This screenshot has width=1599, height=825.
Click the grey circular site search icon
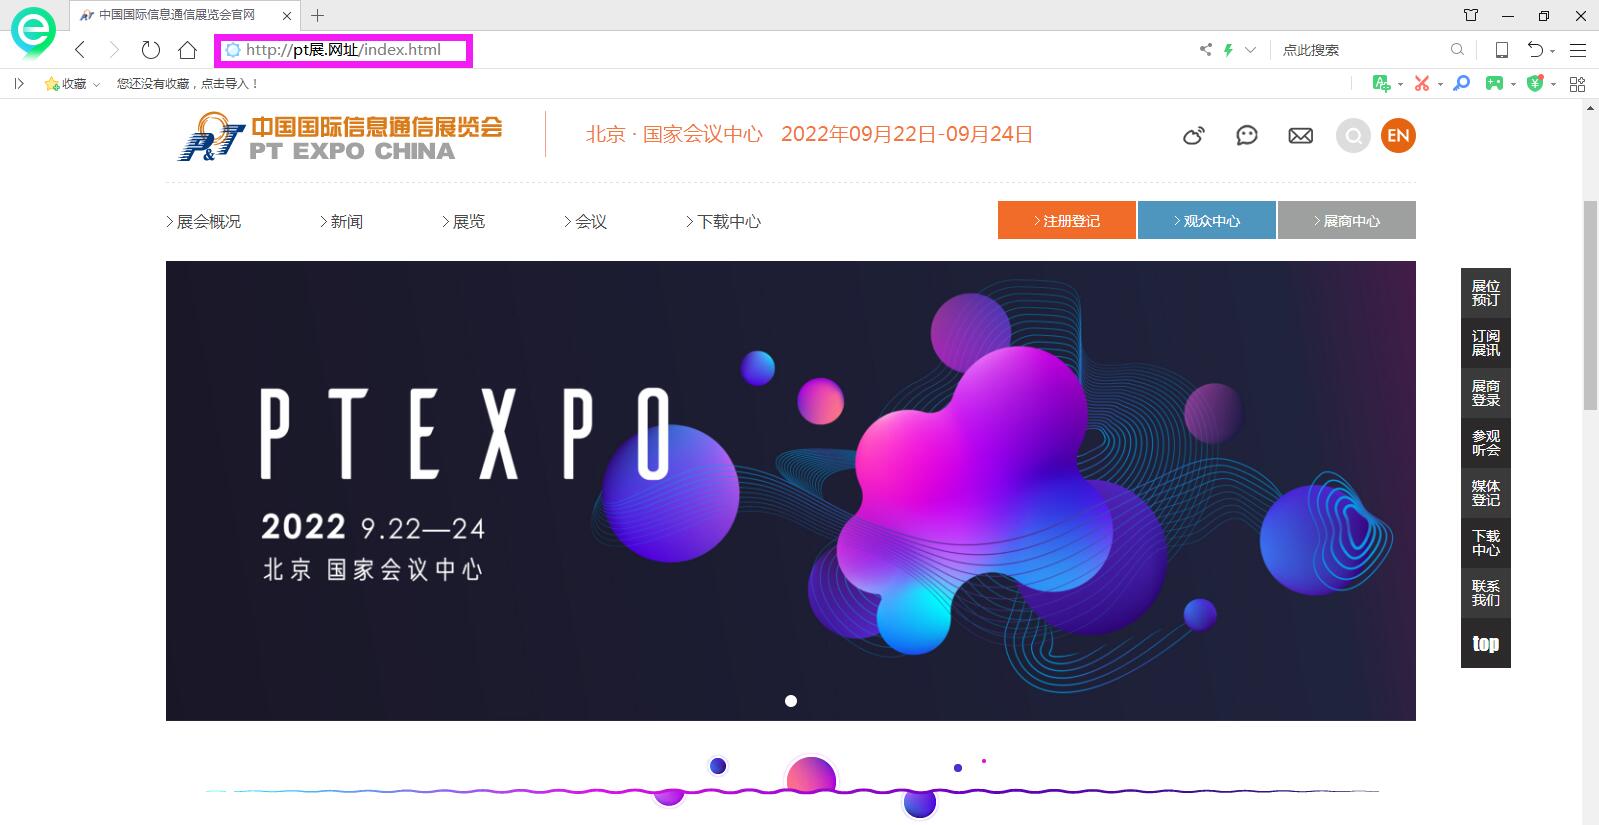pyautogui.click(x=1353, y=136)
